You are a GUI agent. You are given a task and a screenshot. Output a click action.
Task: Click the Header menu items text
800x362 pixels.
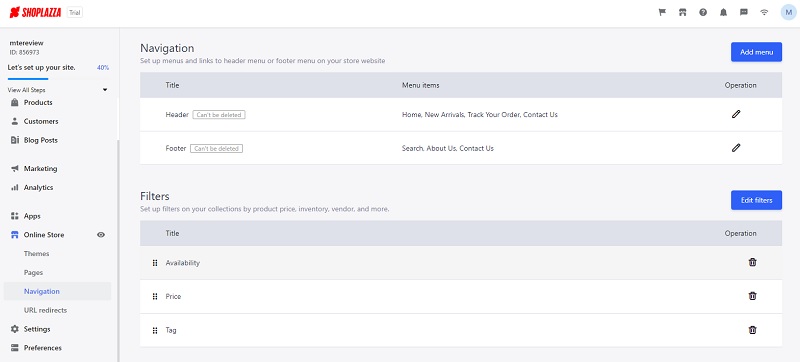pyautogui.click(x=480, y=115)
